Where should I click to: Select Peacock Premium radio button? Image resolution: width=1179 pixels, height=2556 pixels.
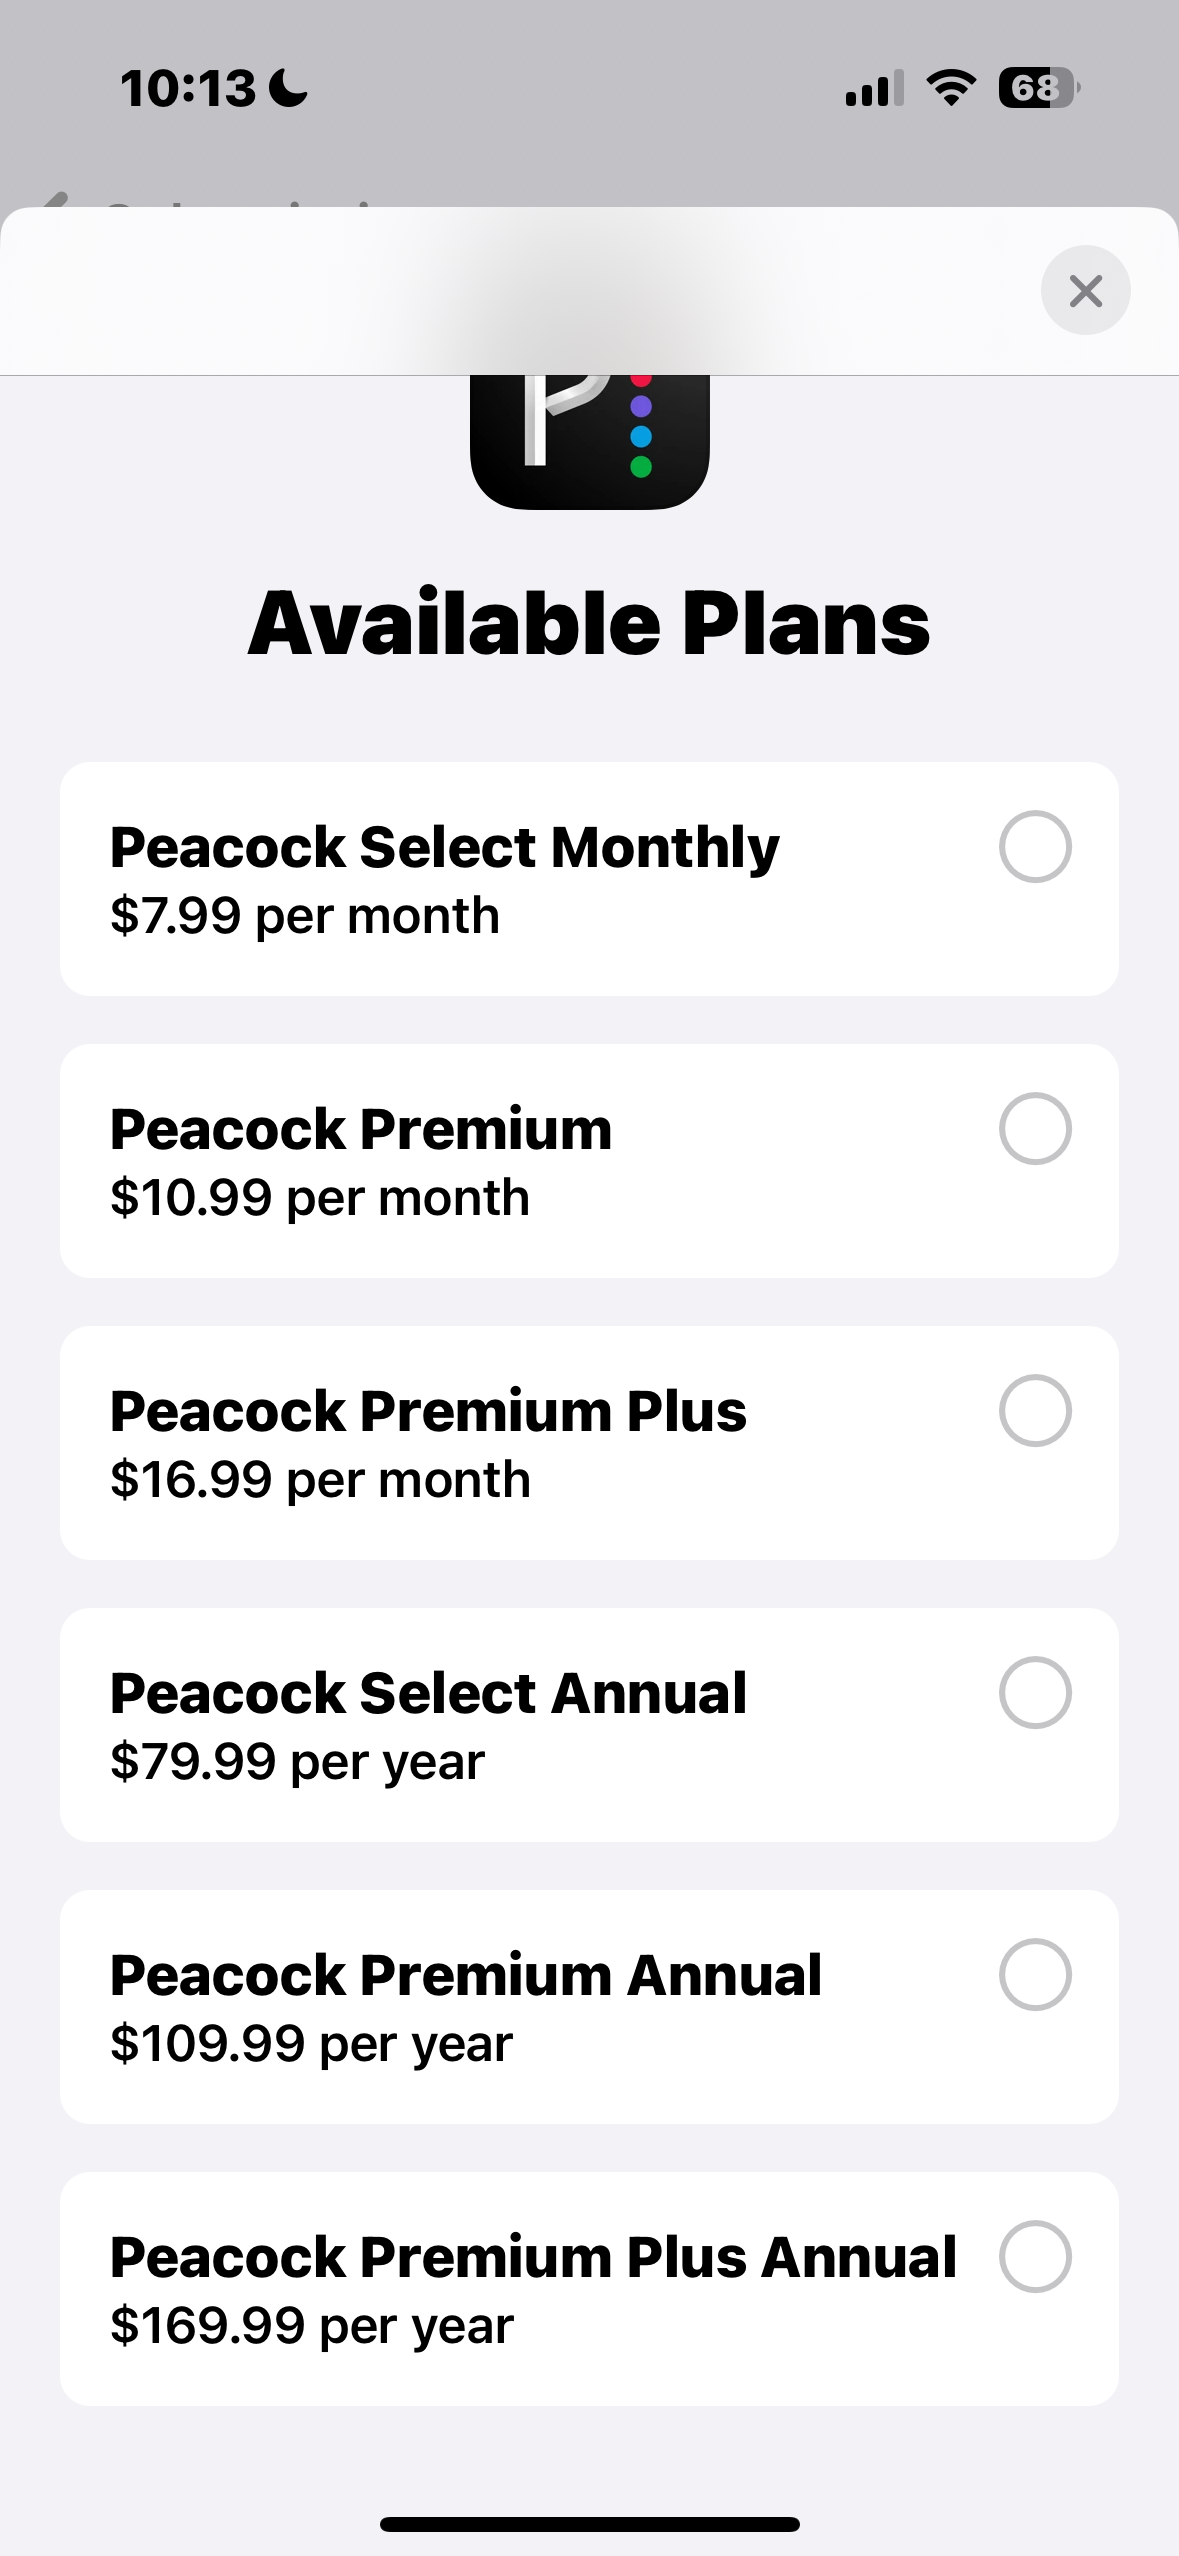1035,1129
